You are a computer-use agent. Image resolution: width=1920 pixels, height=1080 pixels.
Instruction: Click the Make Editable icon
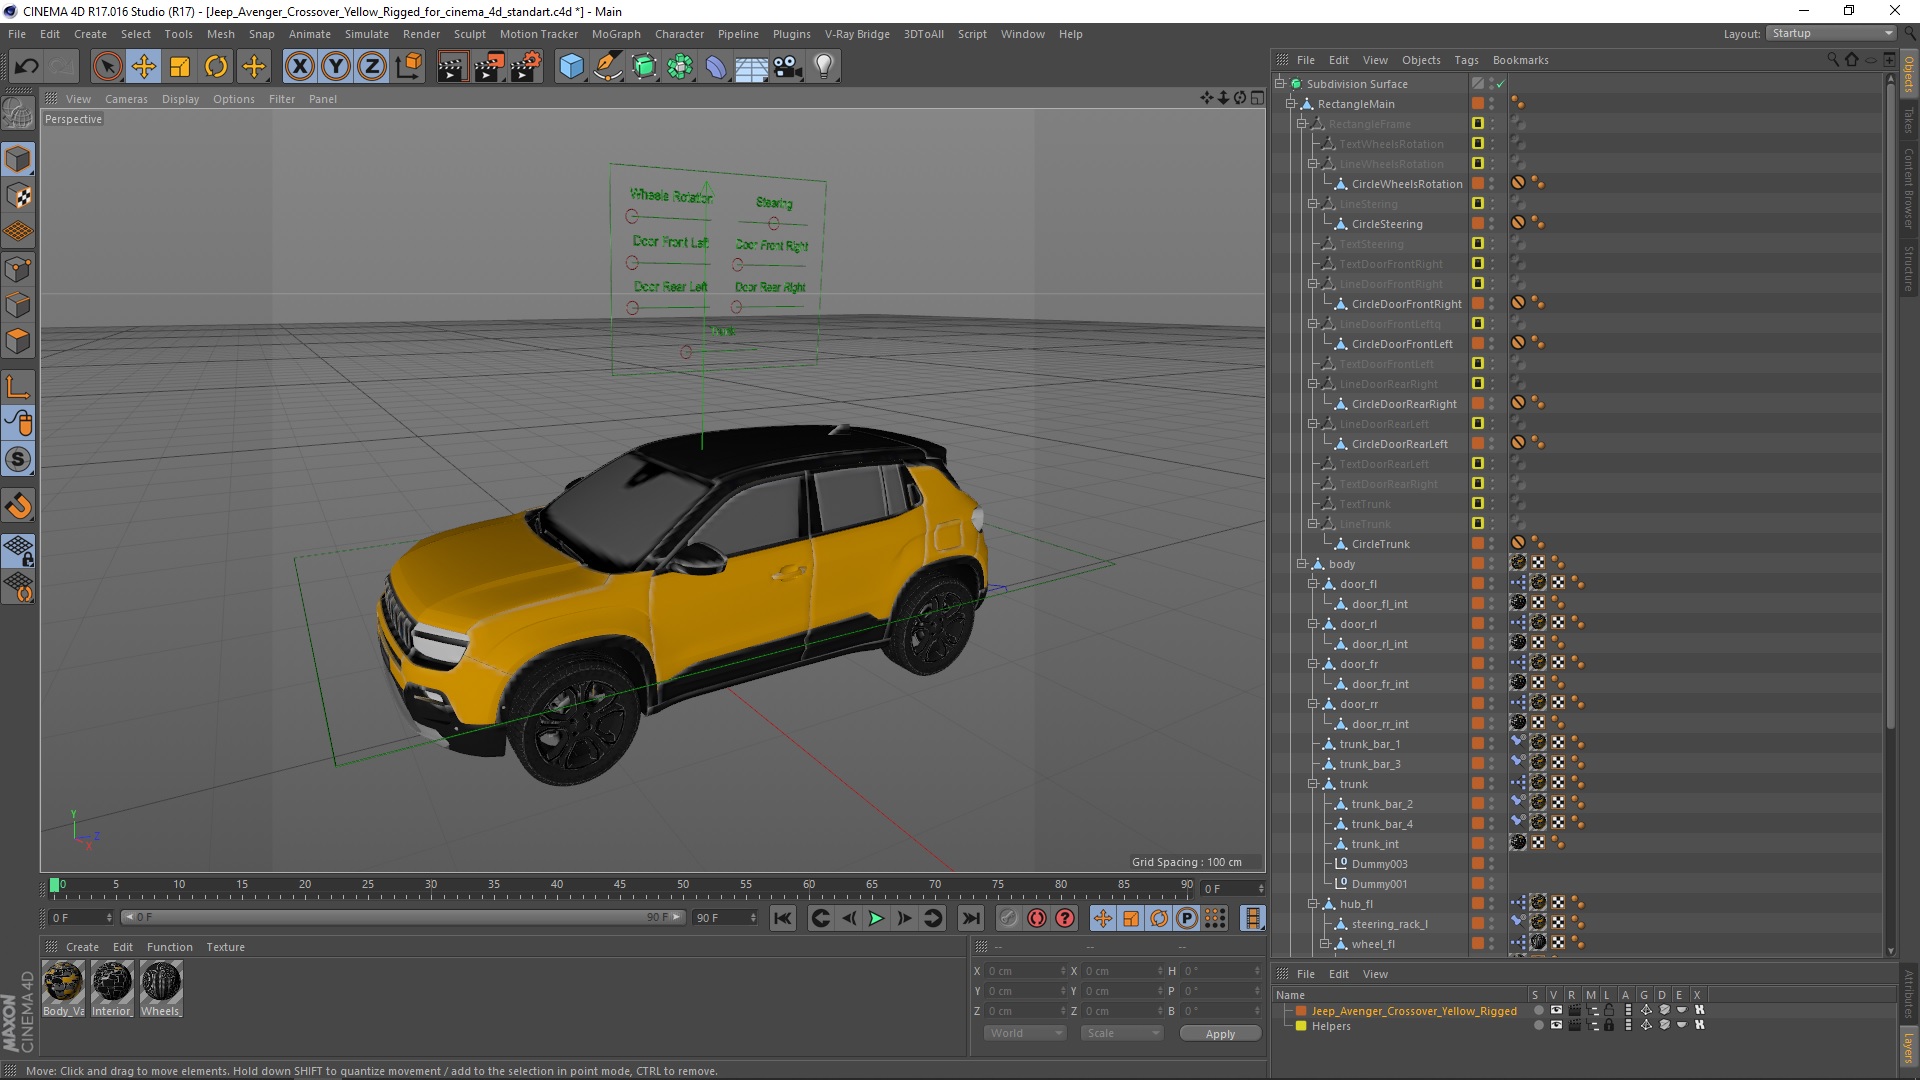pyautogui.click(x=18, y=115)
